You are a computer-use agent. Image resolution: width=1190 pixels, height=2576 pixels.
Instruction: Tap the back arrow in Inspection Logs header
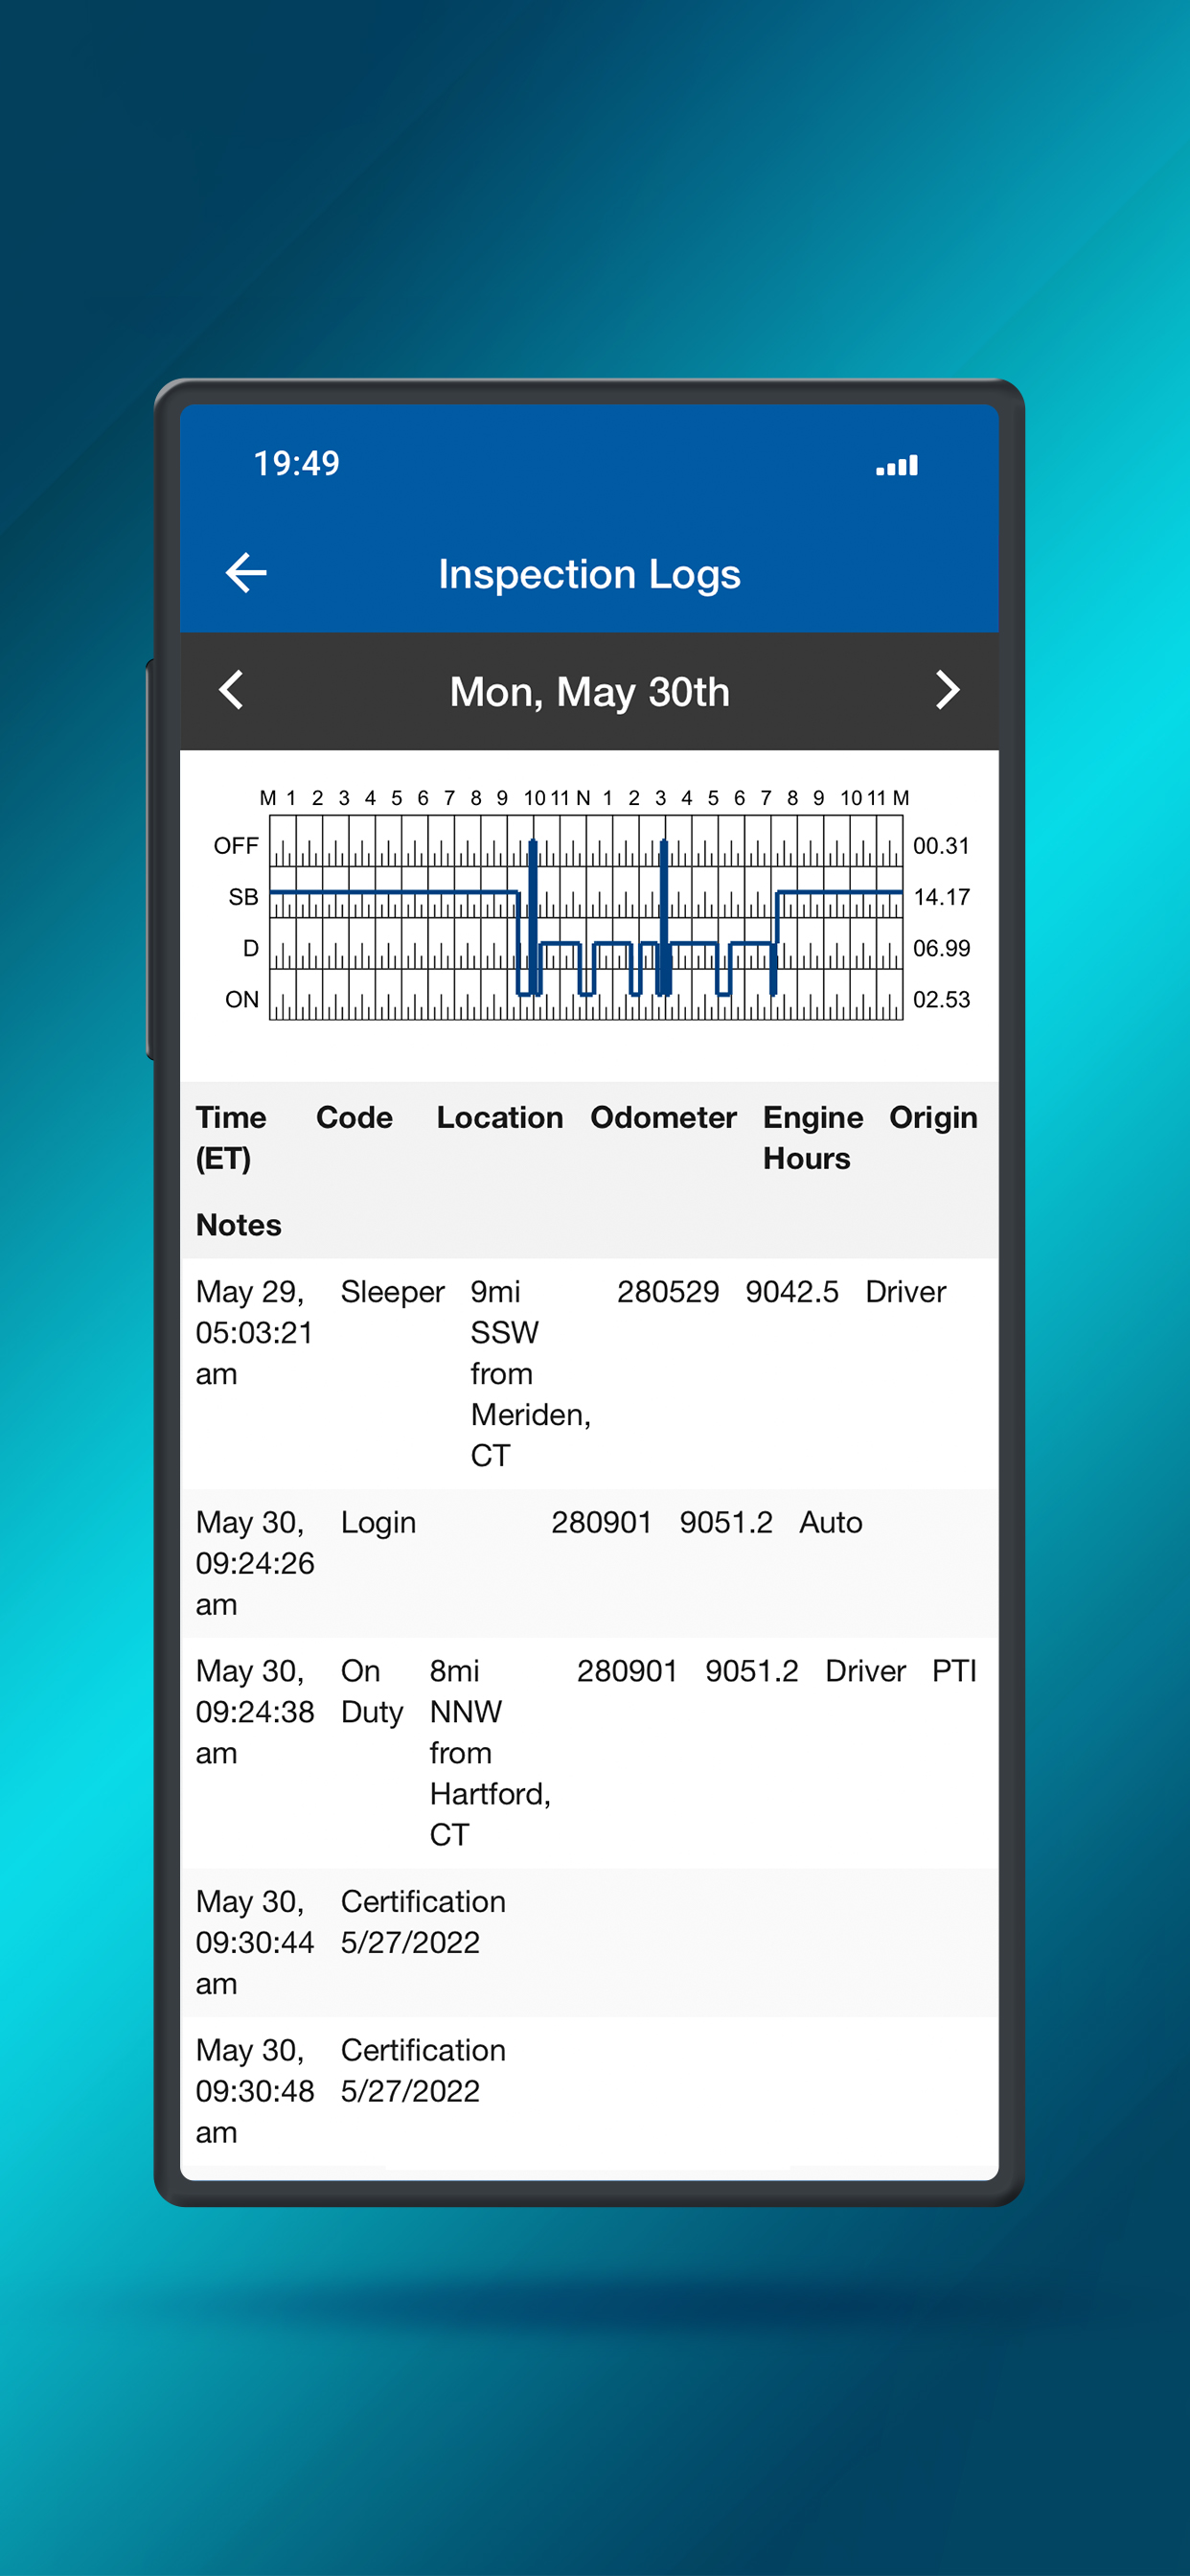click(x=246, y=573)
